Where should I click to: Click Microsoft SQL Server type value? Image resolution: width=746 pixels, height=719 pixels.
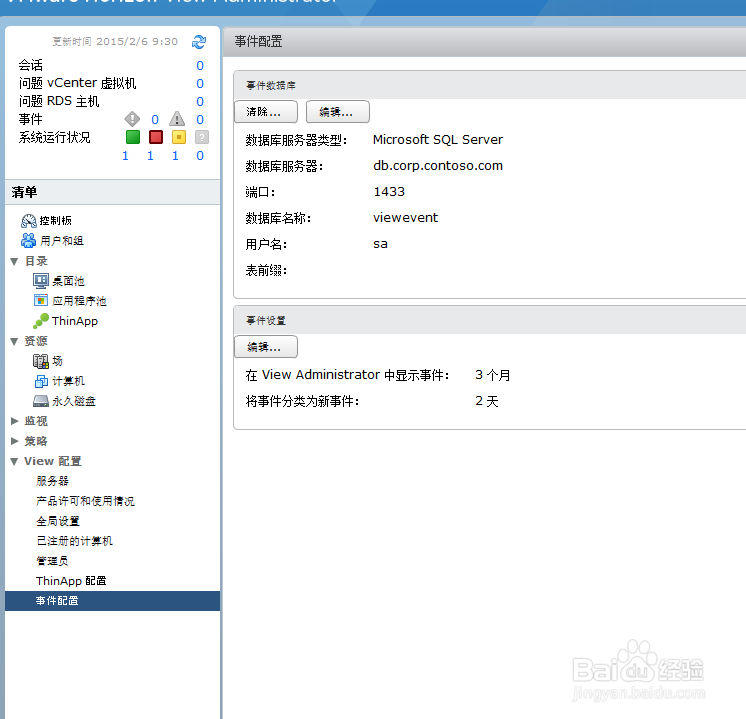coord(438,139)
